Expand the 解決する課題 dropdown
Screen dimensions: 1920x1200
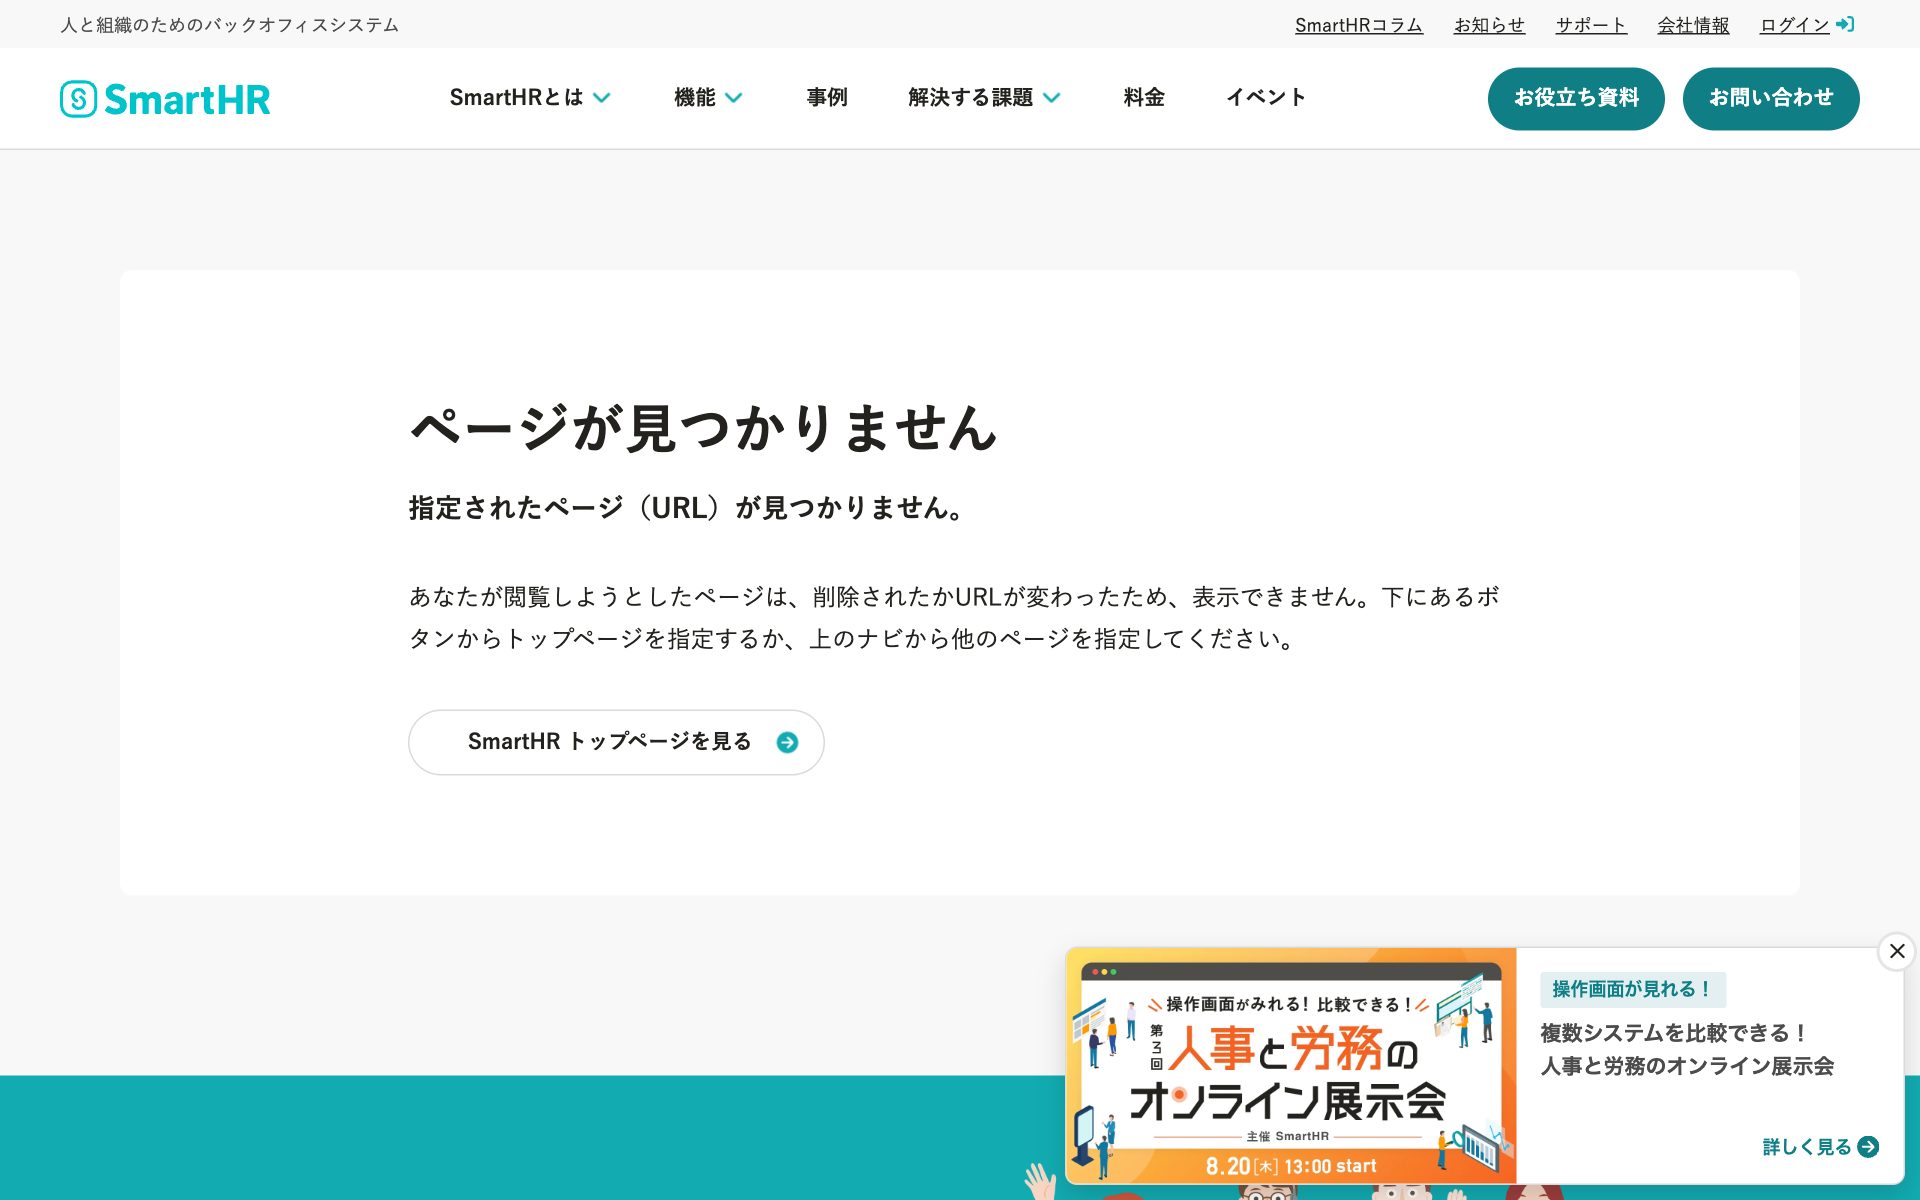coord(984,98)
